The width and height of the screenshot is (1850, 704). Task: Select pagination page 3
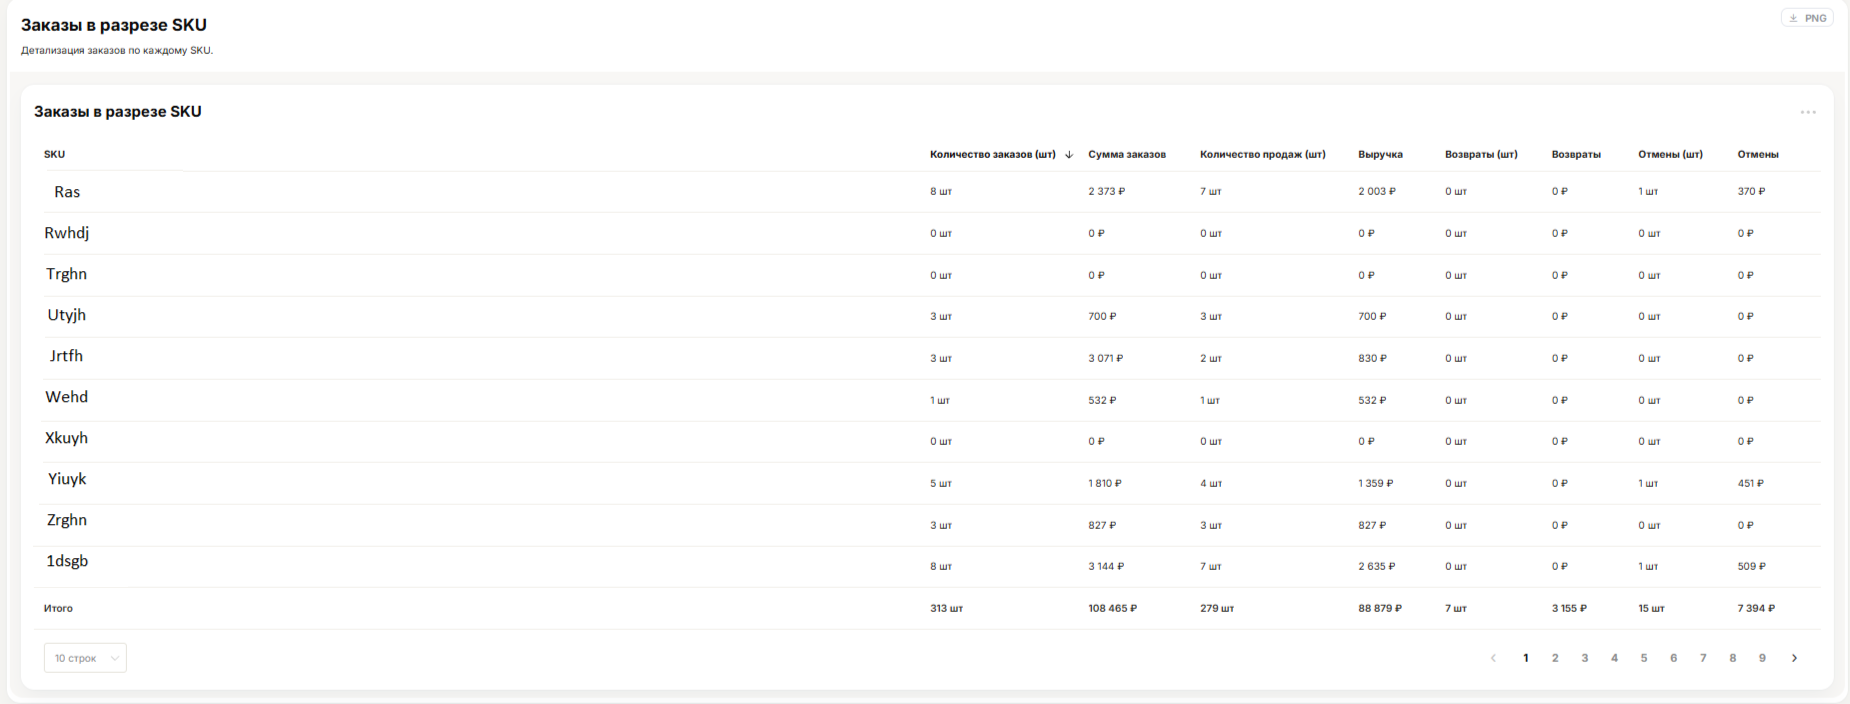[1585, 658]
